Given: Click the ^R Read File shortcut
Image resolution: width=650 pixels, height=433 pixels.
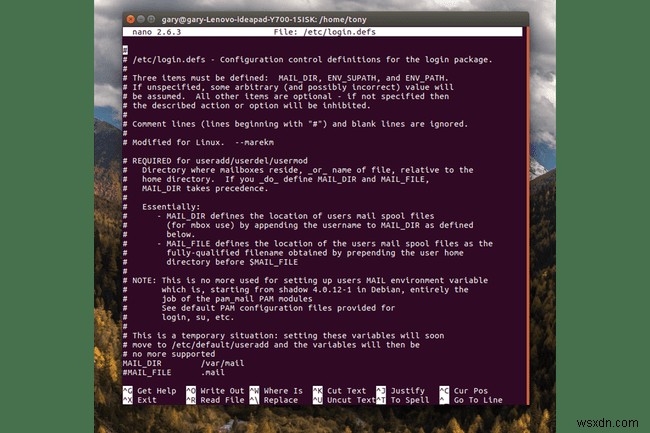Looking at the screenshot, I should point(215,400).
